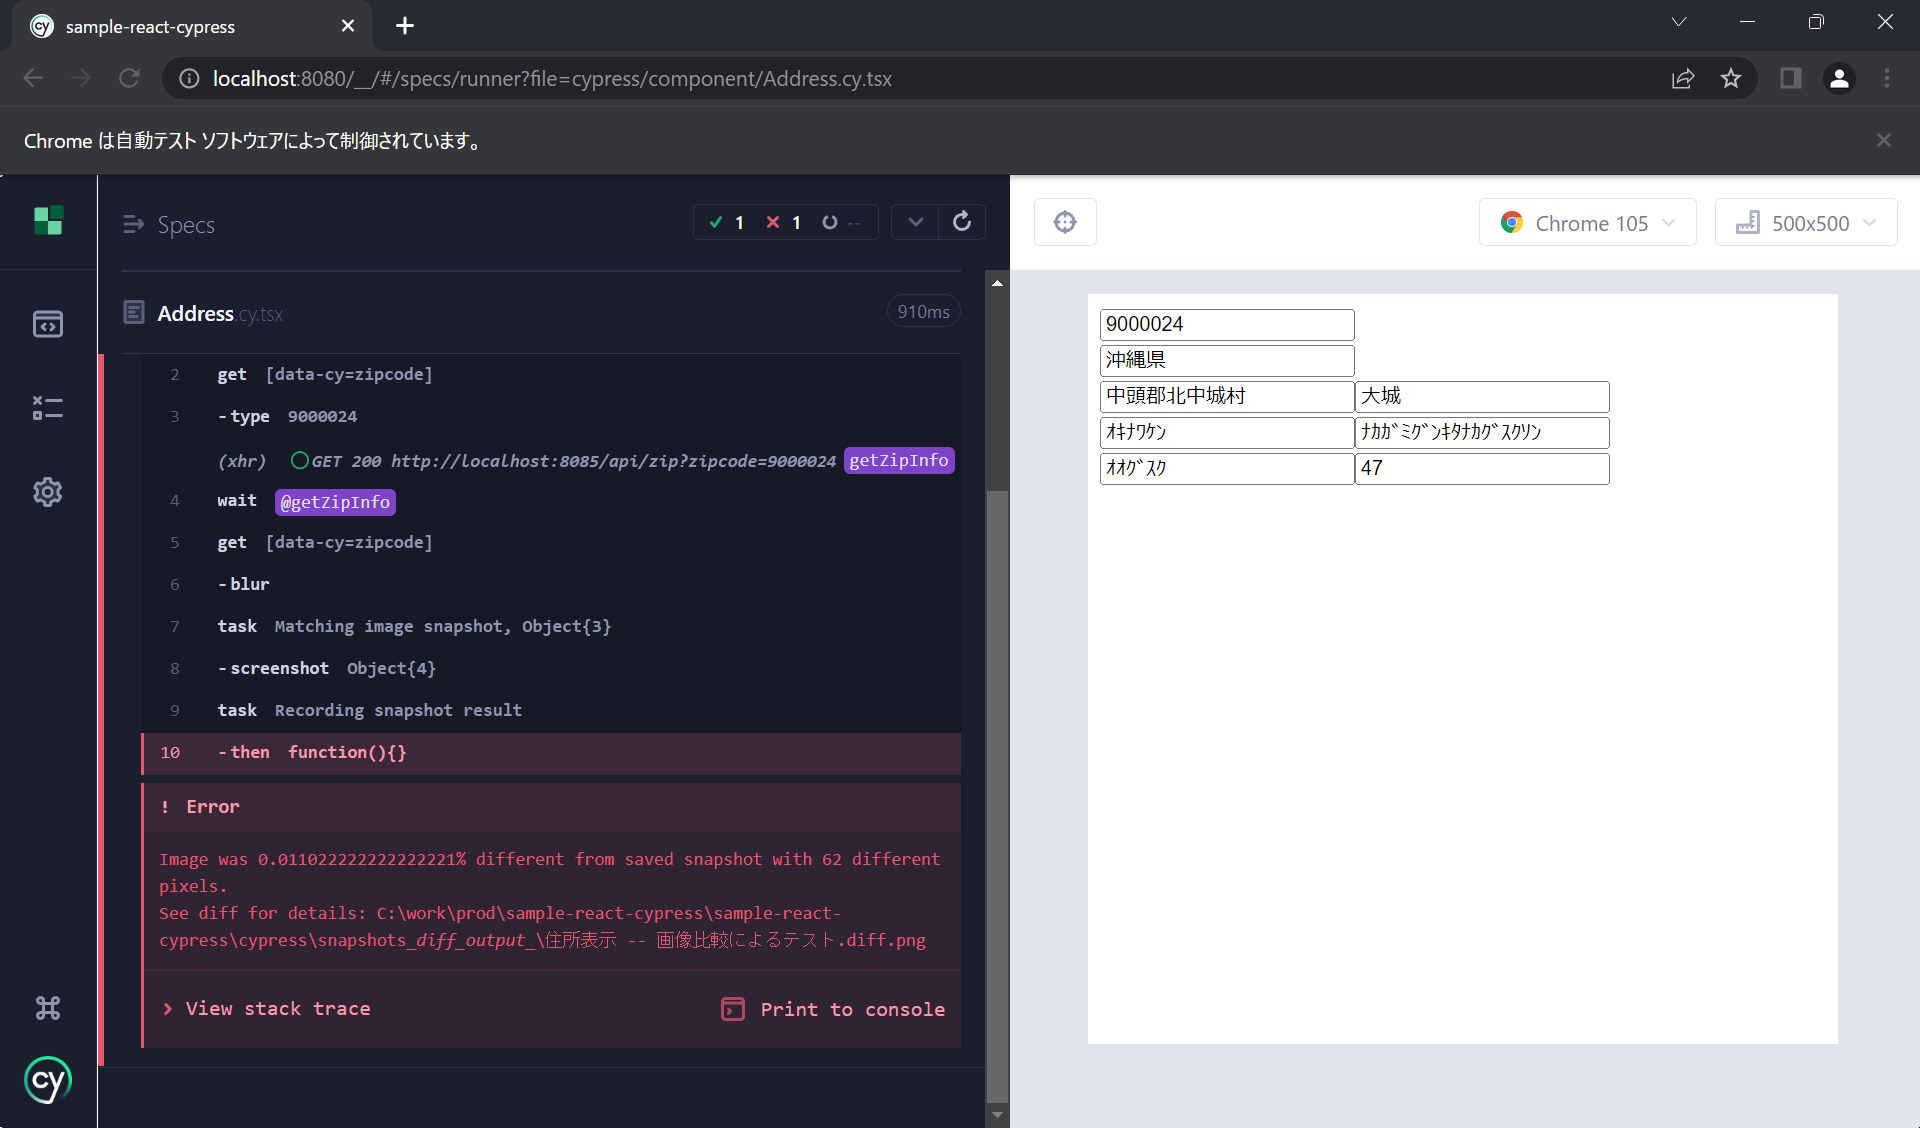This screenshot has height=1128, width=1920.
Task: Rerun the tests with the refresh icon
Action: click(x=961, y=221)
